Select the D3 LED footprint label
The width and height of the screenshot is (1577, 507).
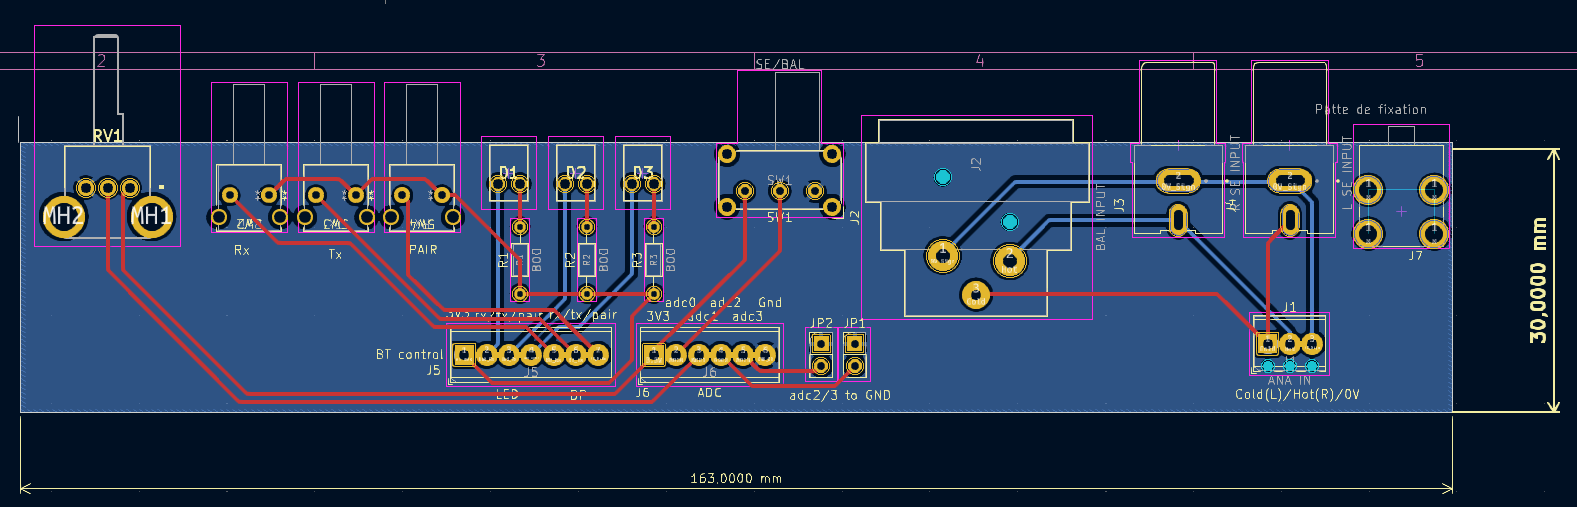click(x=643, y=173)
